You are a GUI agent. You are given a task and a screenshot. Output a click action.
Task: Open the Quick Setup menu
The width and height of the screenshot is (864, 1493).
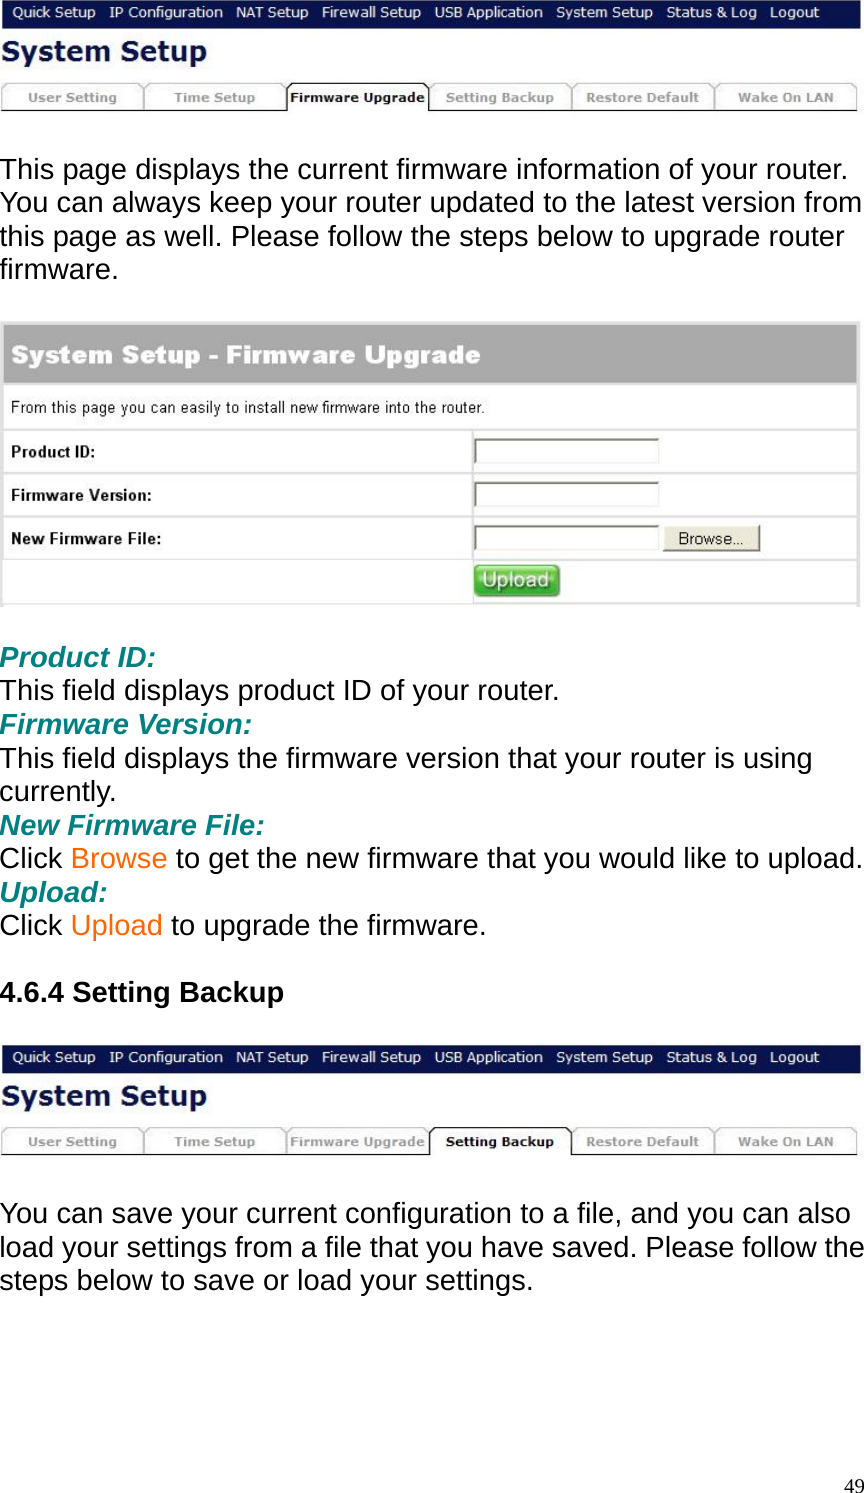tap(53, 12)
